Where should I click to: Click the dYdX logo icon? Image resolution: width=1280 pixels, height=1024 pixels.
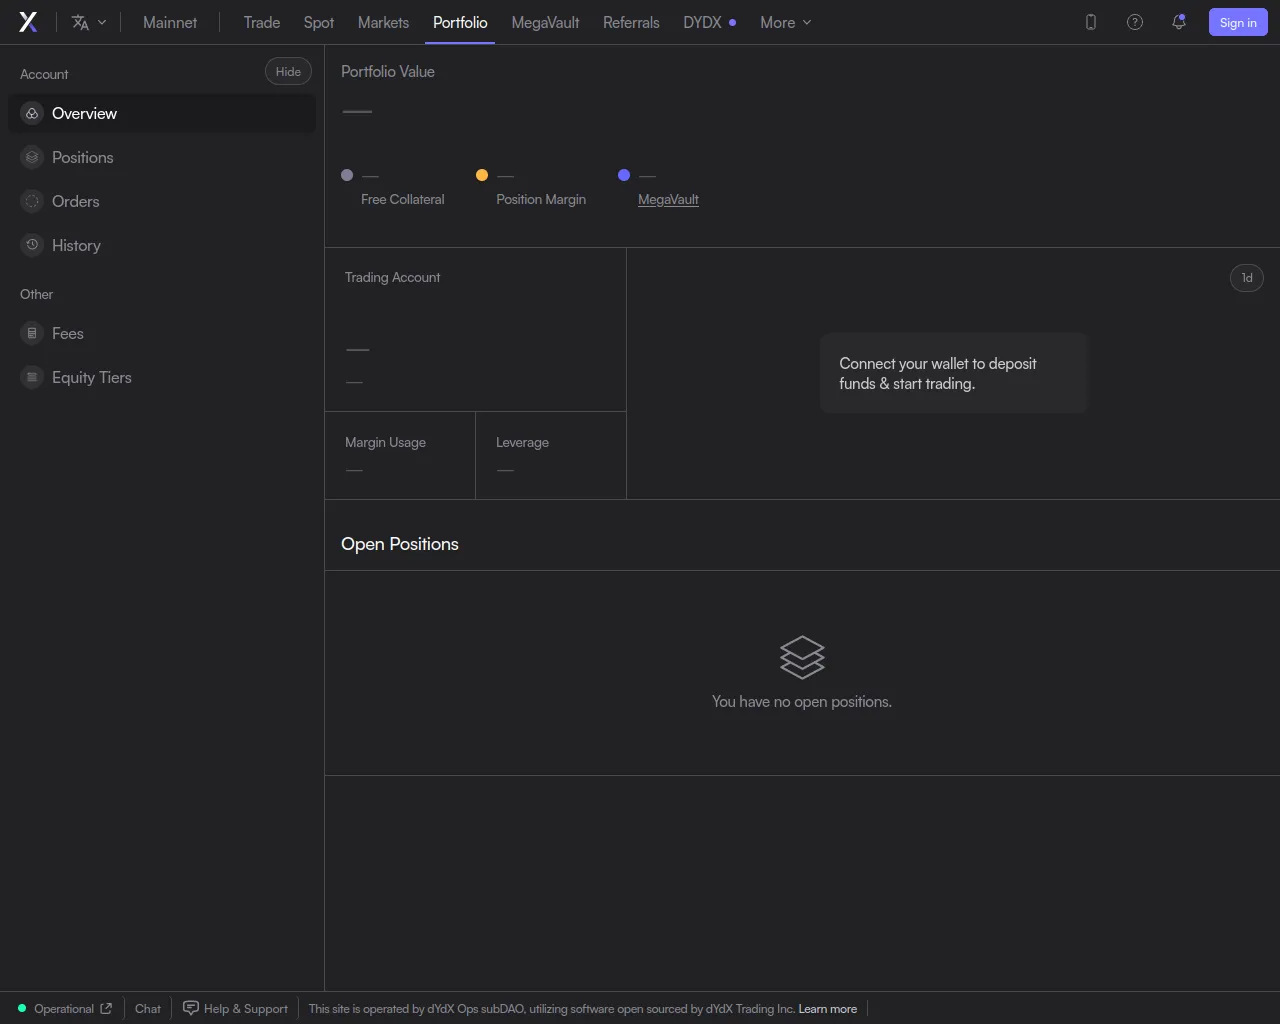[x=28, y=22]
